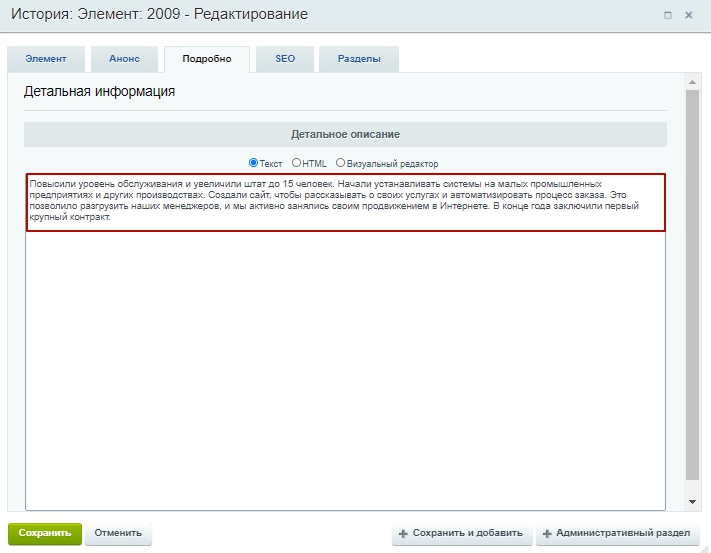
Task: Open Административный раздел button
Action: [x=618, y=534]
